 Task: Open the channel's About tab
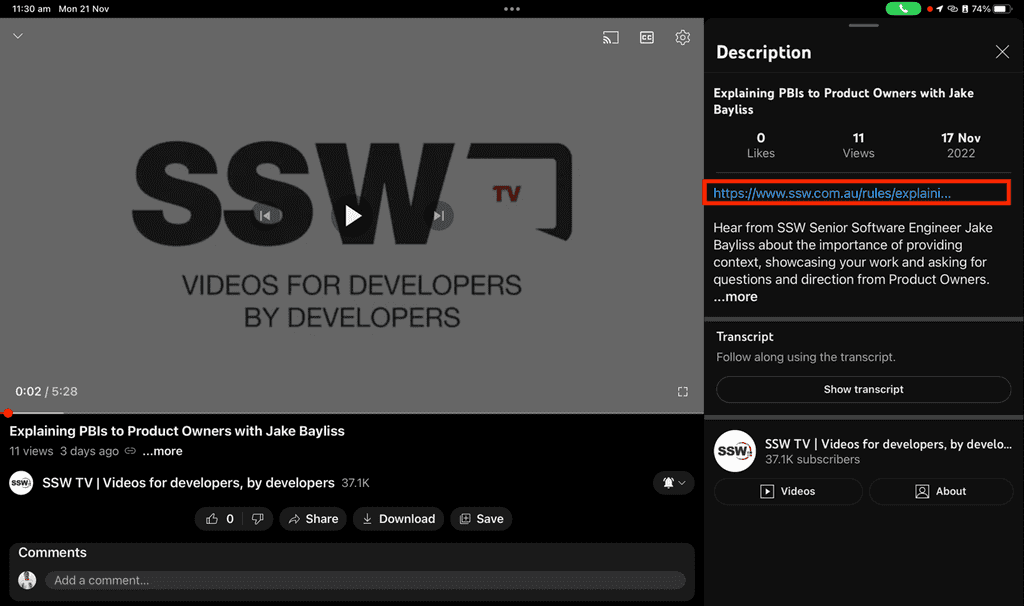(941, 491)
